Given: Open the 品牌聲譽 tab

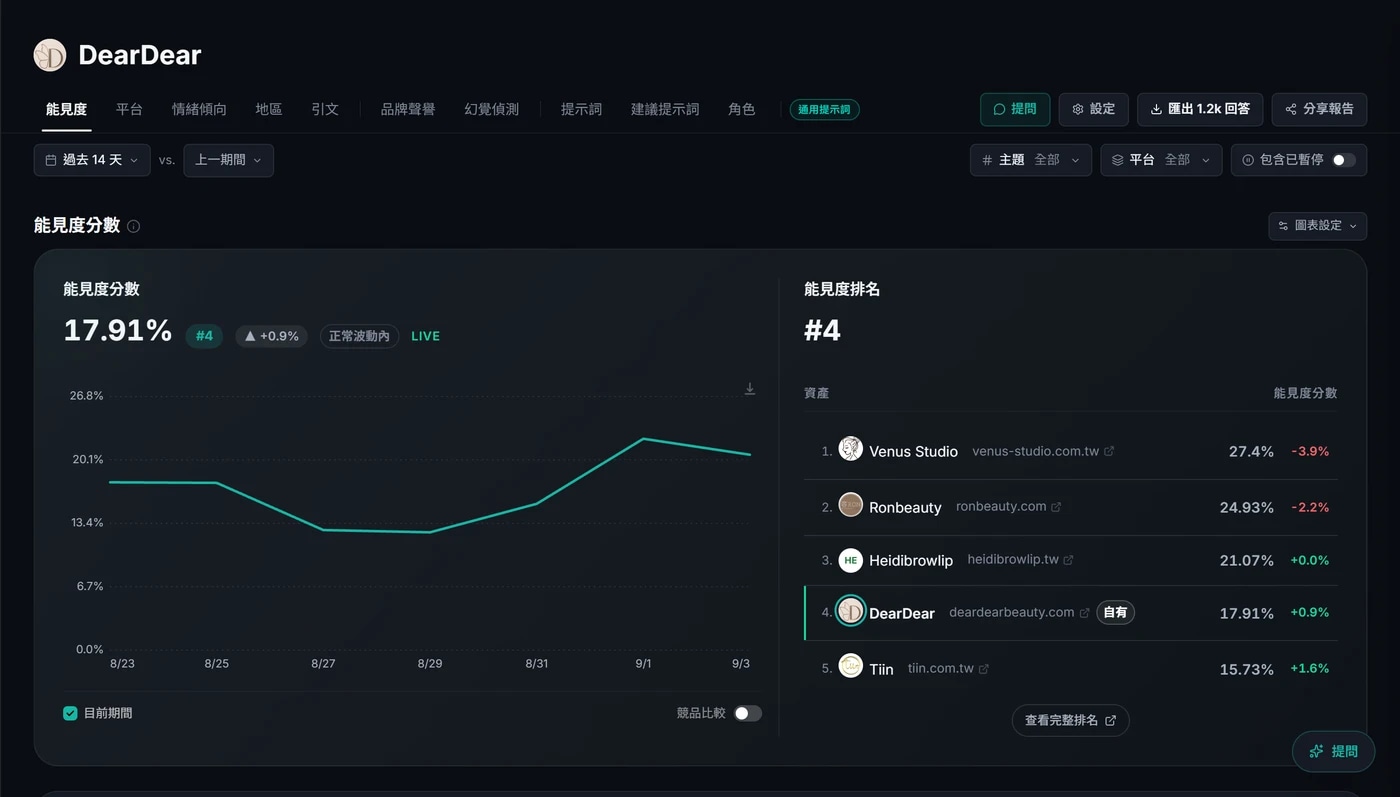Looking at the screenshot, I should tap(408, 109).
